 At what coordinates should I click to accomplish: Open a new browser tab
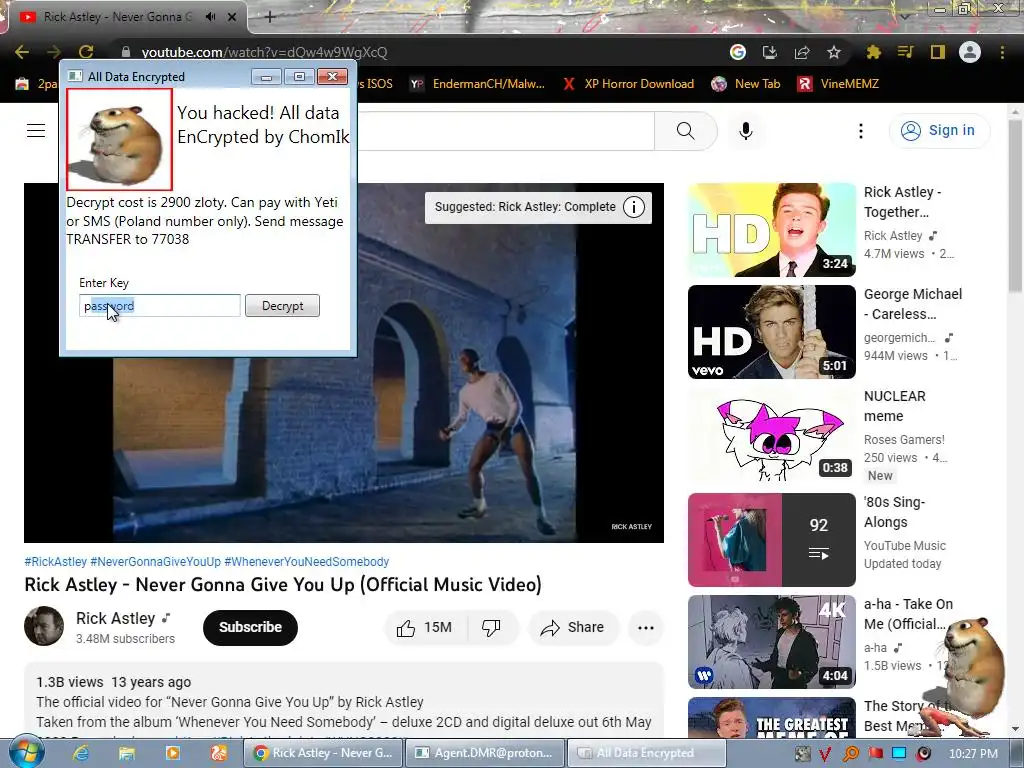pos(270,17)
